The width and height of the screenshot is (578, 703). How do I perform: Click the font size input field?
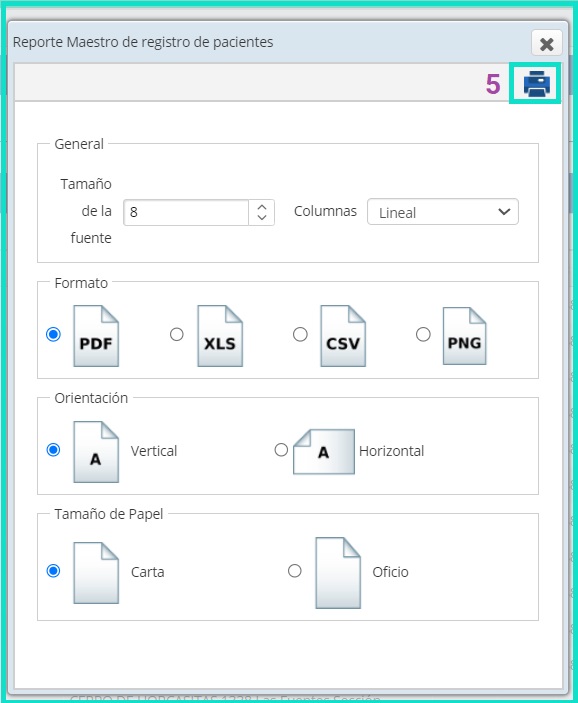click(x=186, y=212)
